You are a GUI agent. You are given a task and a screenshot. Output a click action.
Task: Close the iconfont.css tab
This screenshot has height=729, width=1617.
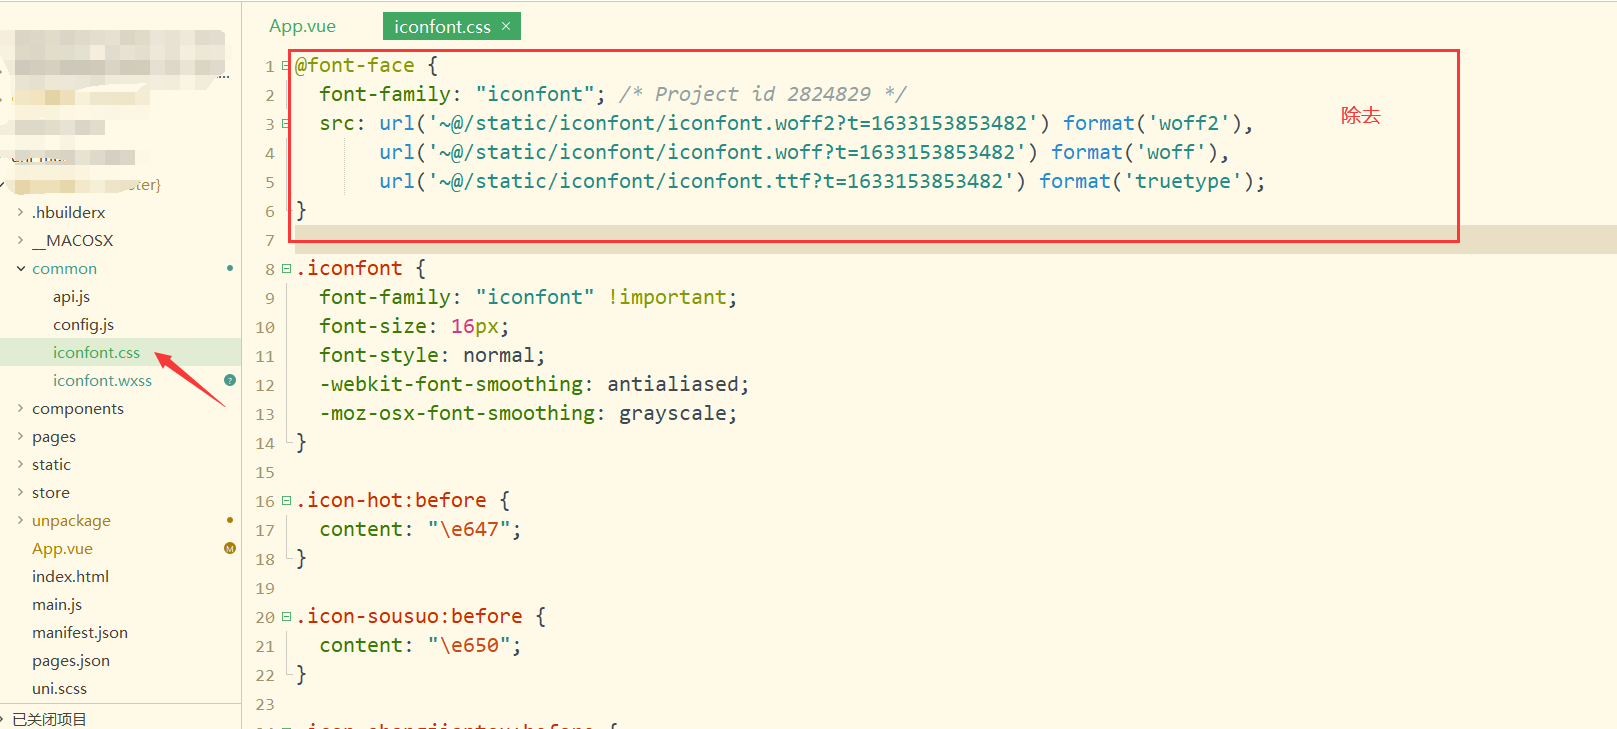506,26
